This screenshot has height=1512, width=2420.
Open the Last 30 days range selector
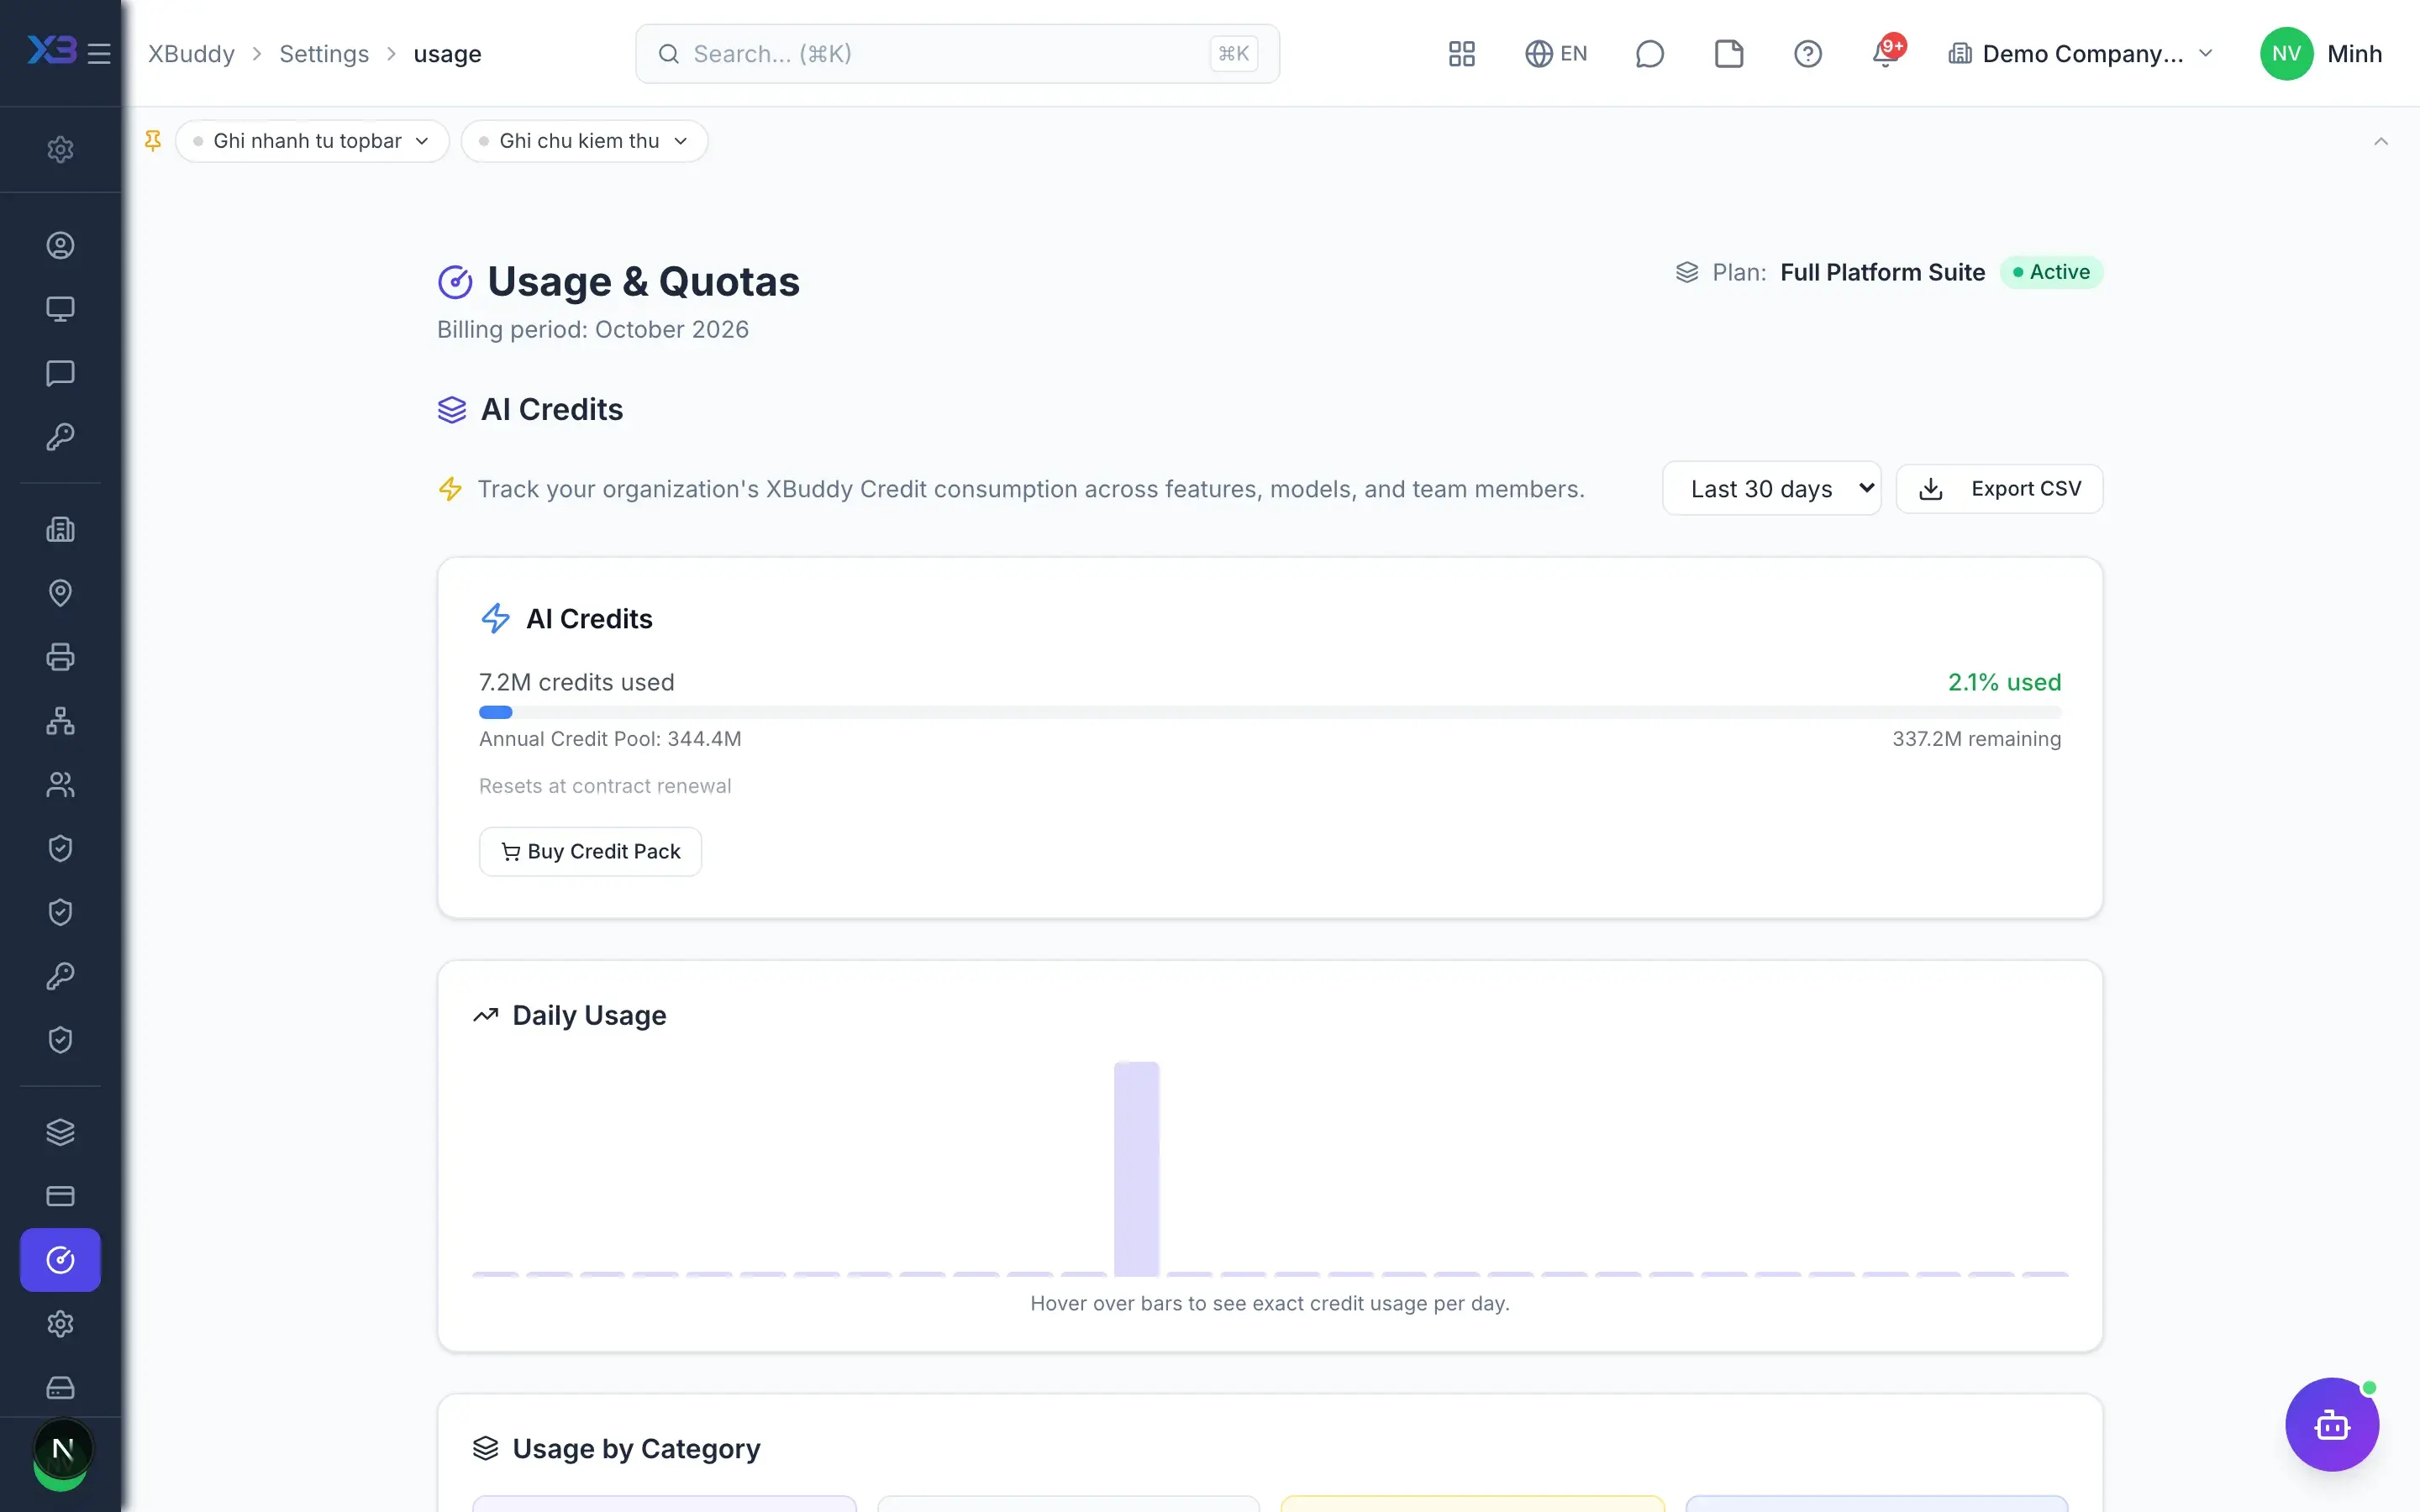[1771, 488]
